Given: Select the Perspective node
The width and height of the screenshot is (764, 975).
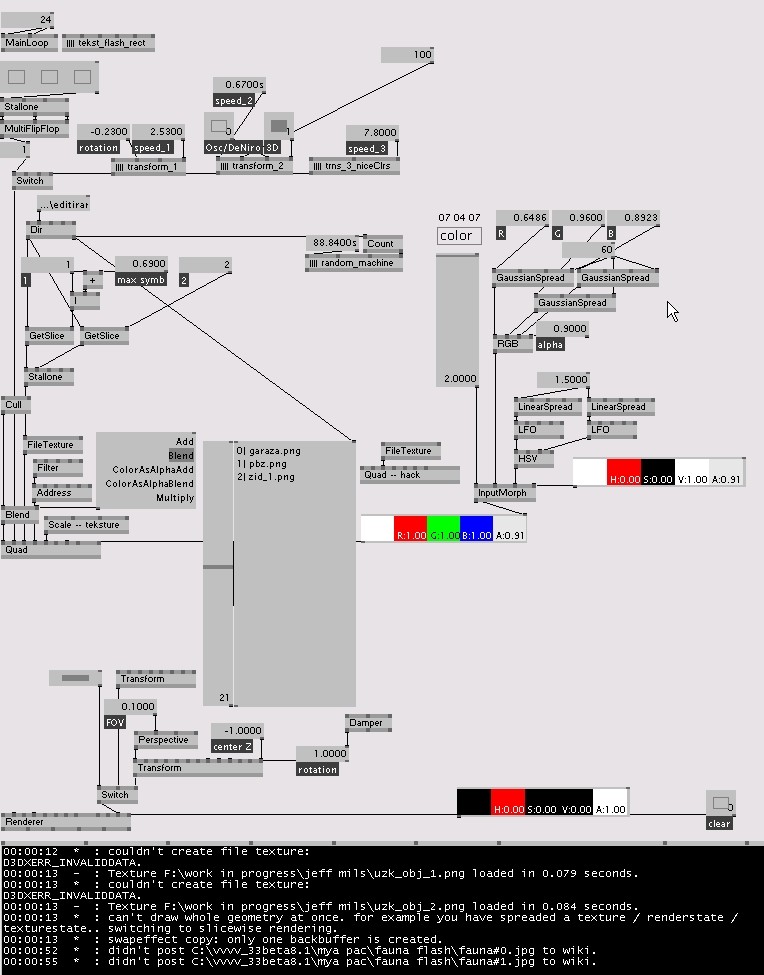Looking at the screenshot, I should 162,740.
